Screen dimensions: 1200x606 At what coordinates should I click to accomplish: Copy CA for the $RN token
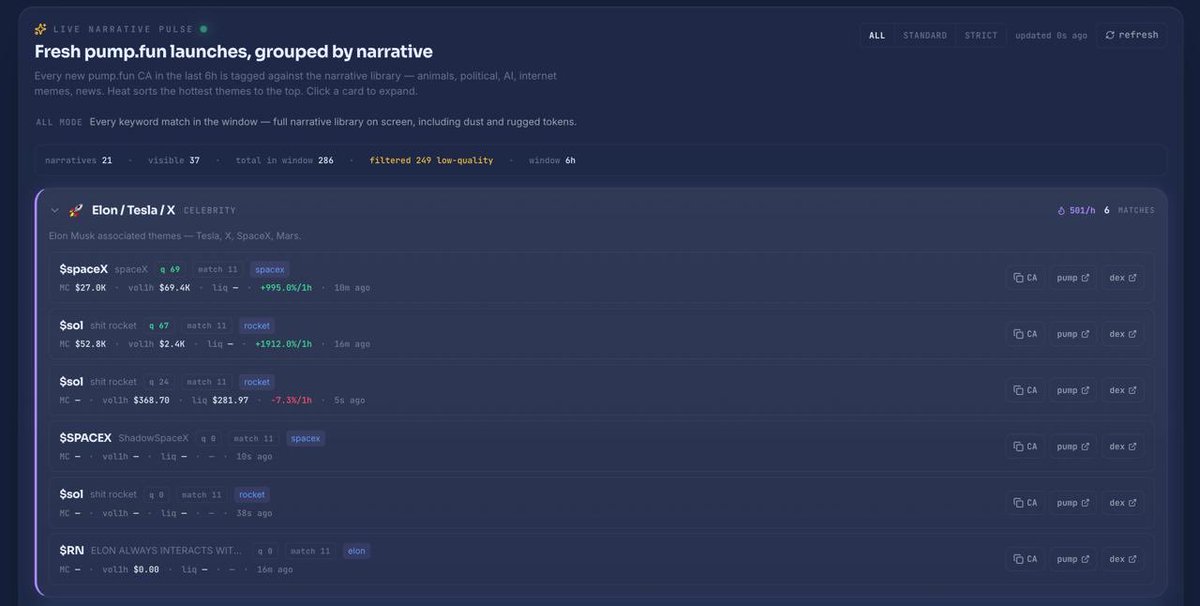[x=1025, y=559]
